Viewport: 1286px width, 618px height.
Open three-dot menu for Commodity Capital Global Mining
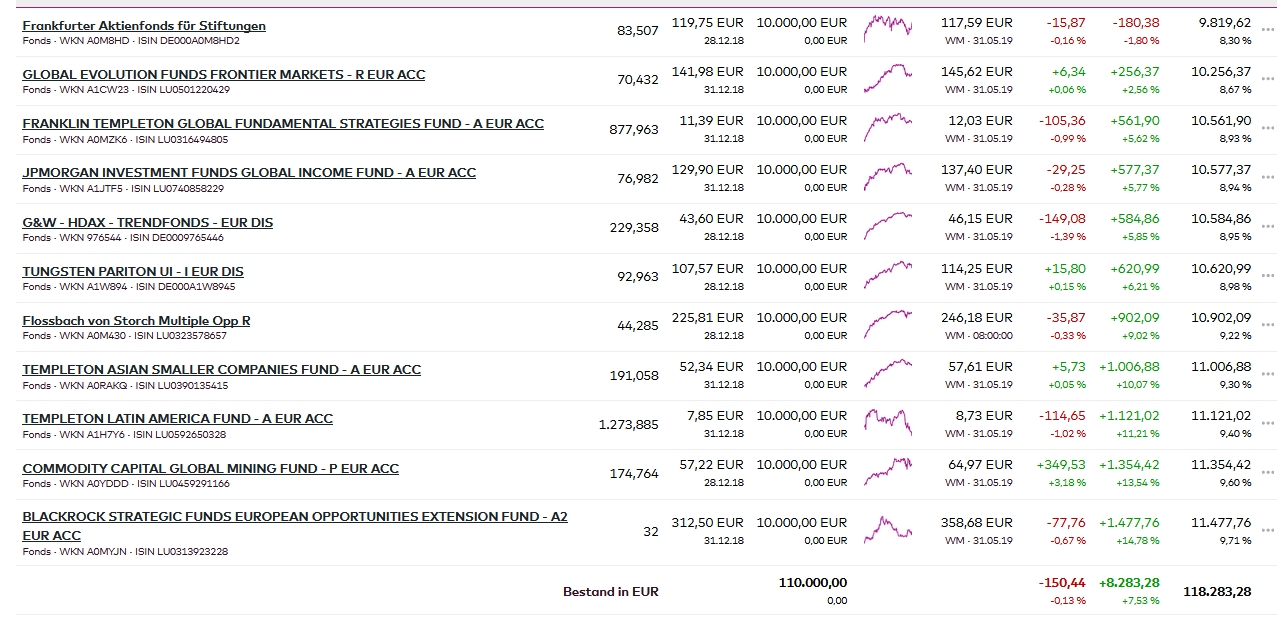(x=1268, y=472)
